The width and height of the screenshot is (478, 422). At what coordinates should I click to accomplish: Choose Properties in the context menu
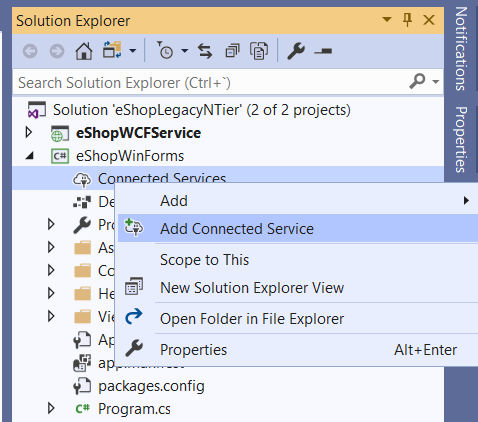click(x=298, y=350)
